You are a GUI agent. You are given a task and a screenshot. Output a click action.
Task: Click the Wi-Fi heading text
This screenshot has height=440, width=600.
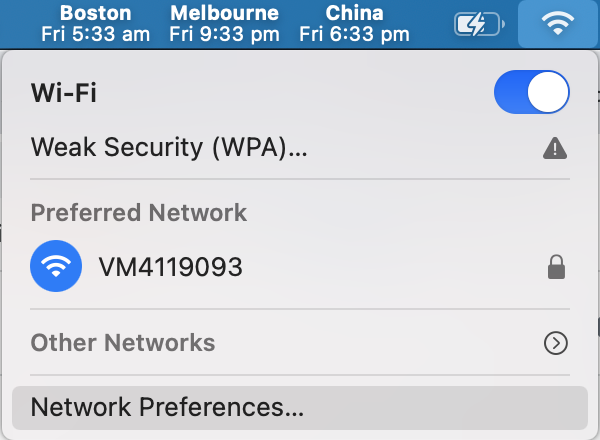pyautogui.click(x=64, y=93)
